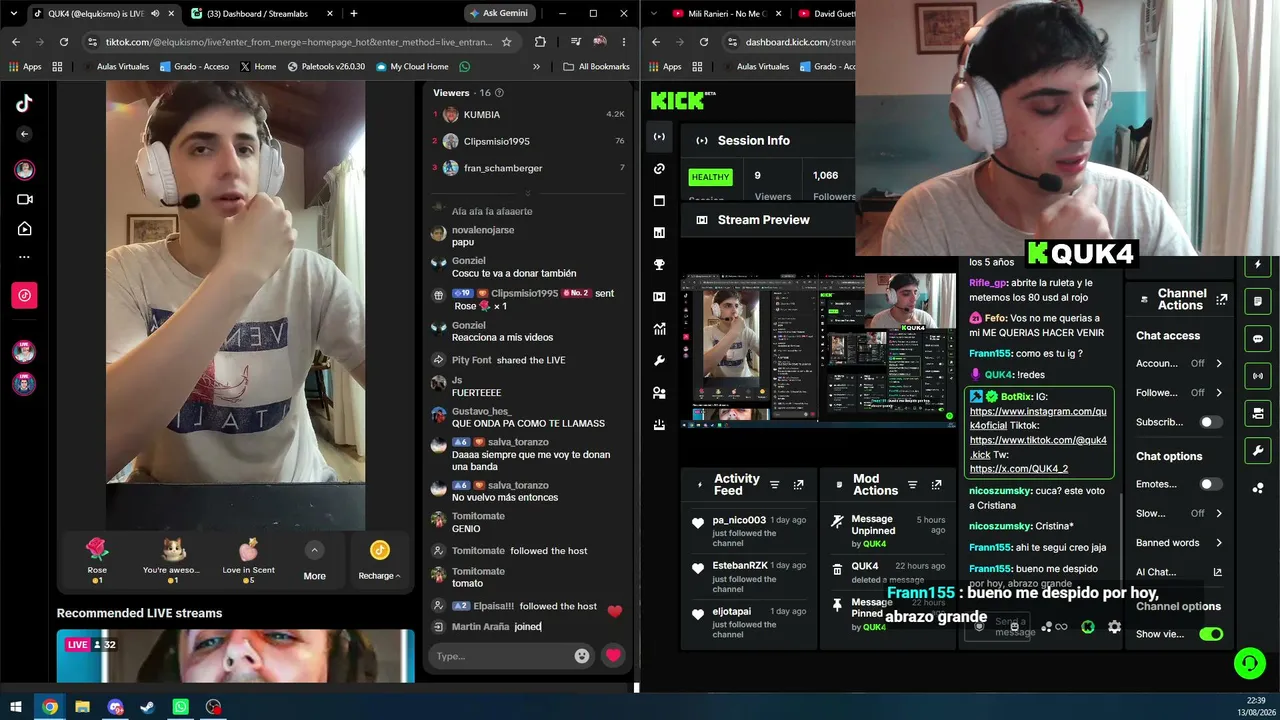Expand more gifts with the More arrow

click(x=314, y=559)
